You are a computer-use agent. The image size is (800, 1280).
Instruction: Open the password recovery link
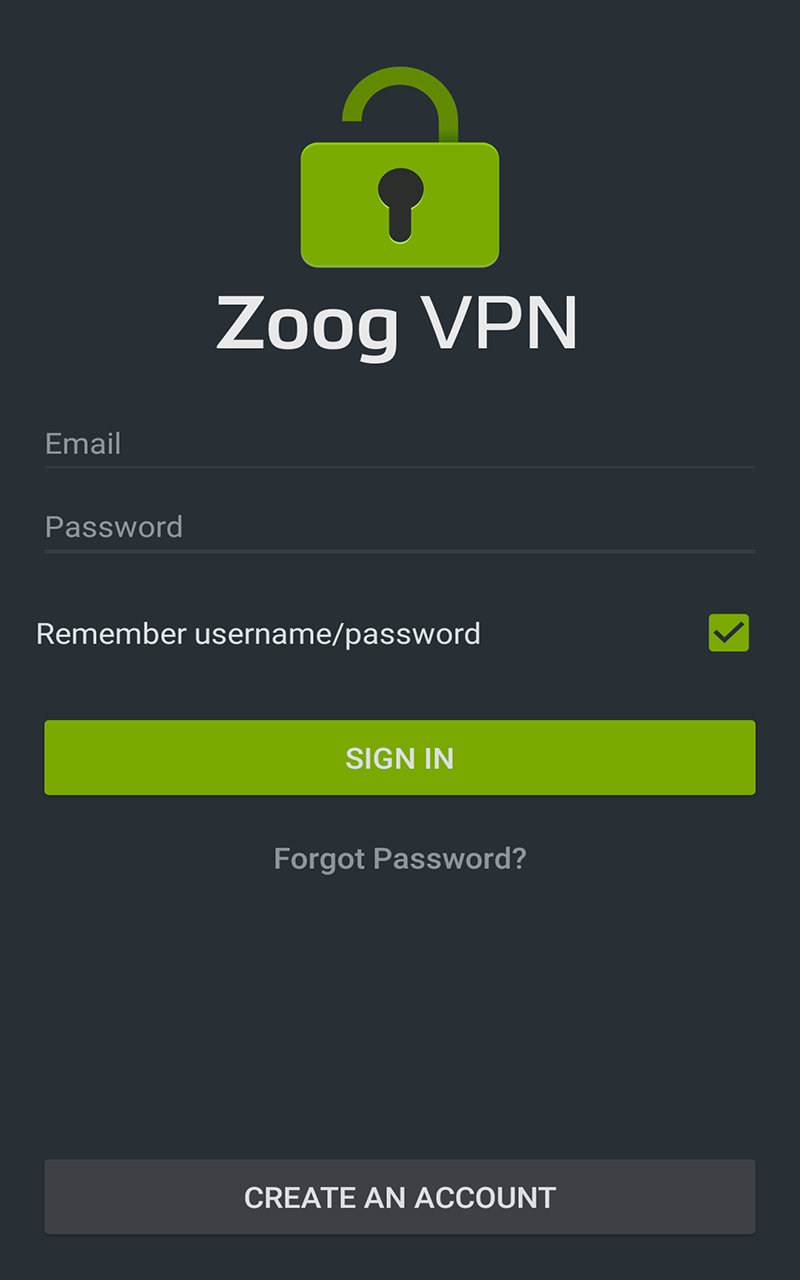click(400, 858)
